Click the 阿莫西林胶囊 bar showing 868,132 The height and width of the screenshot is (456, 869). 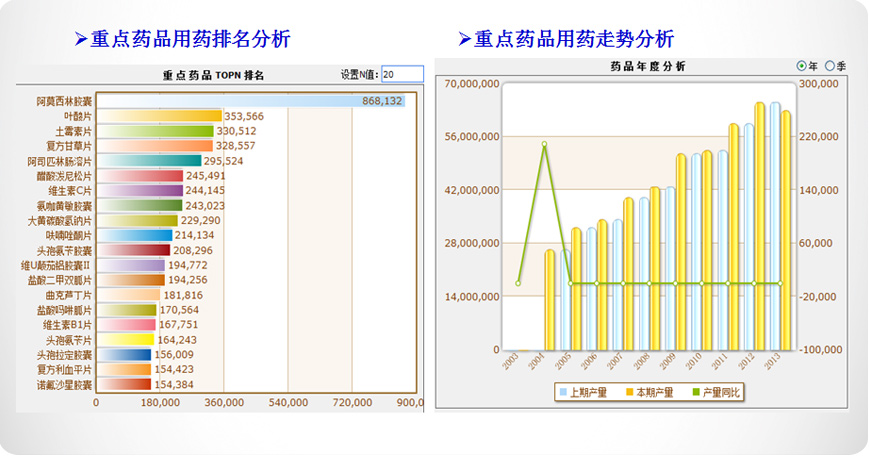tap(250, 101)
